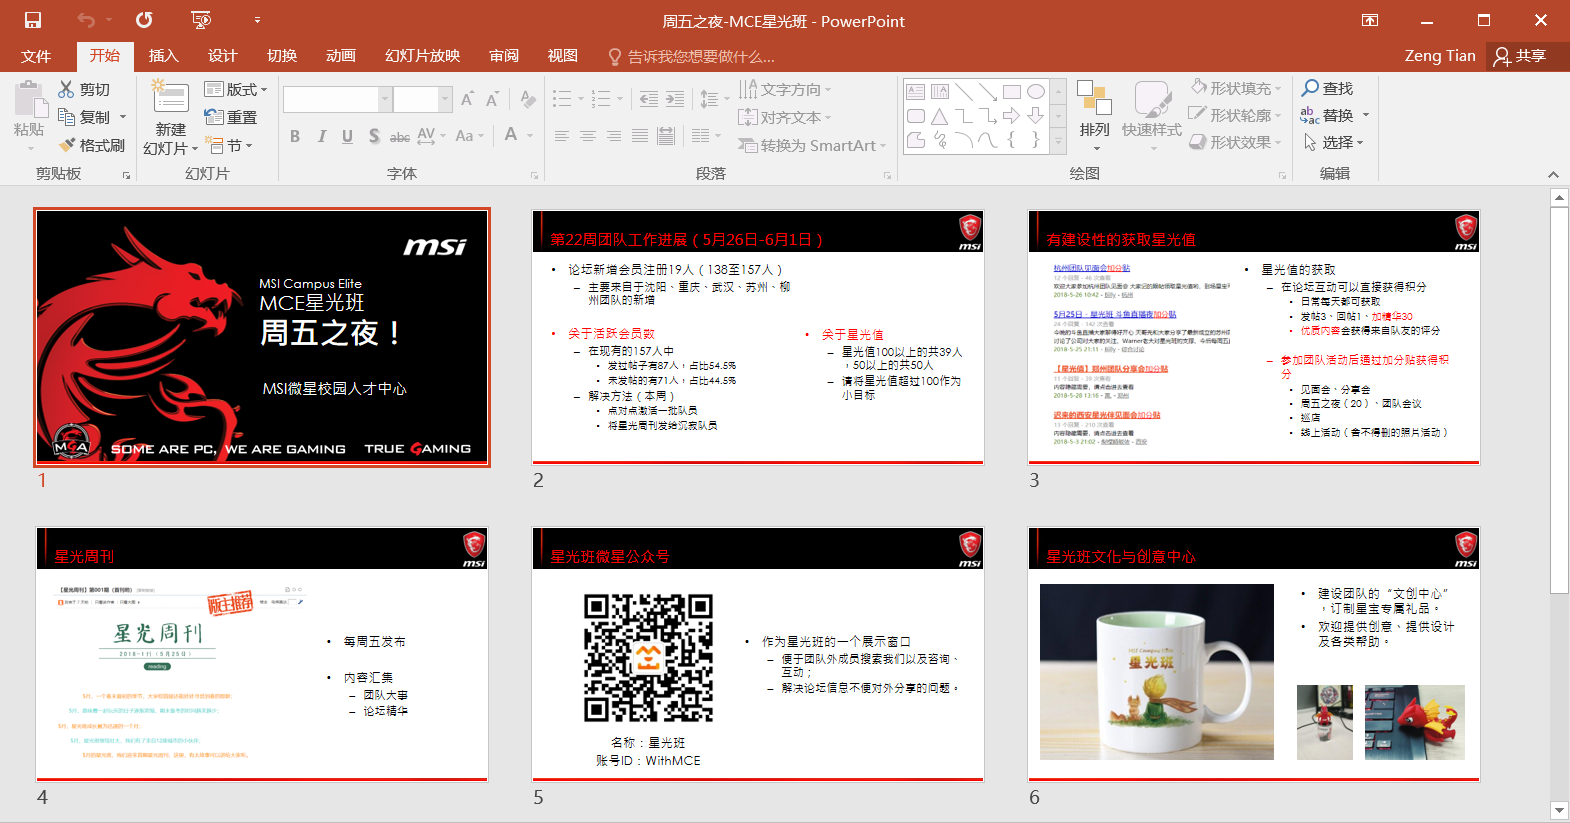The height and width of the screenshot is (823, 1570).
Task: Click 新建幻灯片 new slide icon
Action: click(x=170, y=98)
